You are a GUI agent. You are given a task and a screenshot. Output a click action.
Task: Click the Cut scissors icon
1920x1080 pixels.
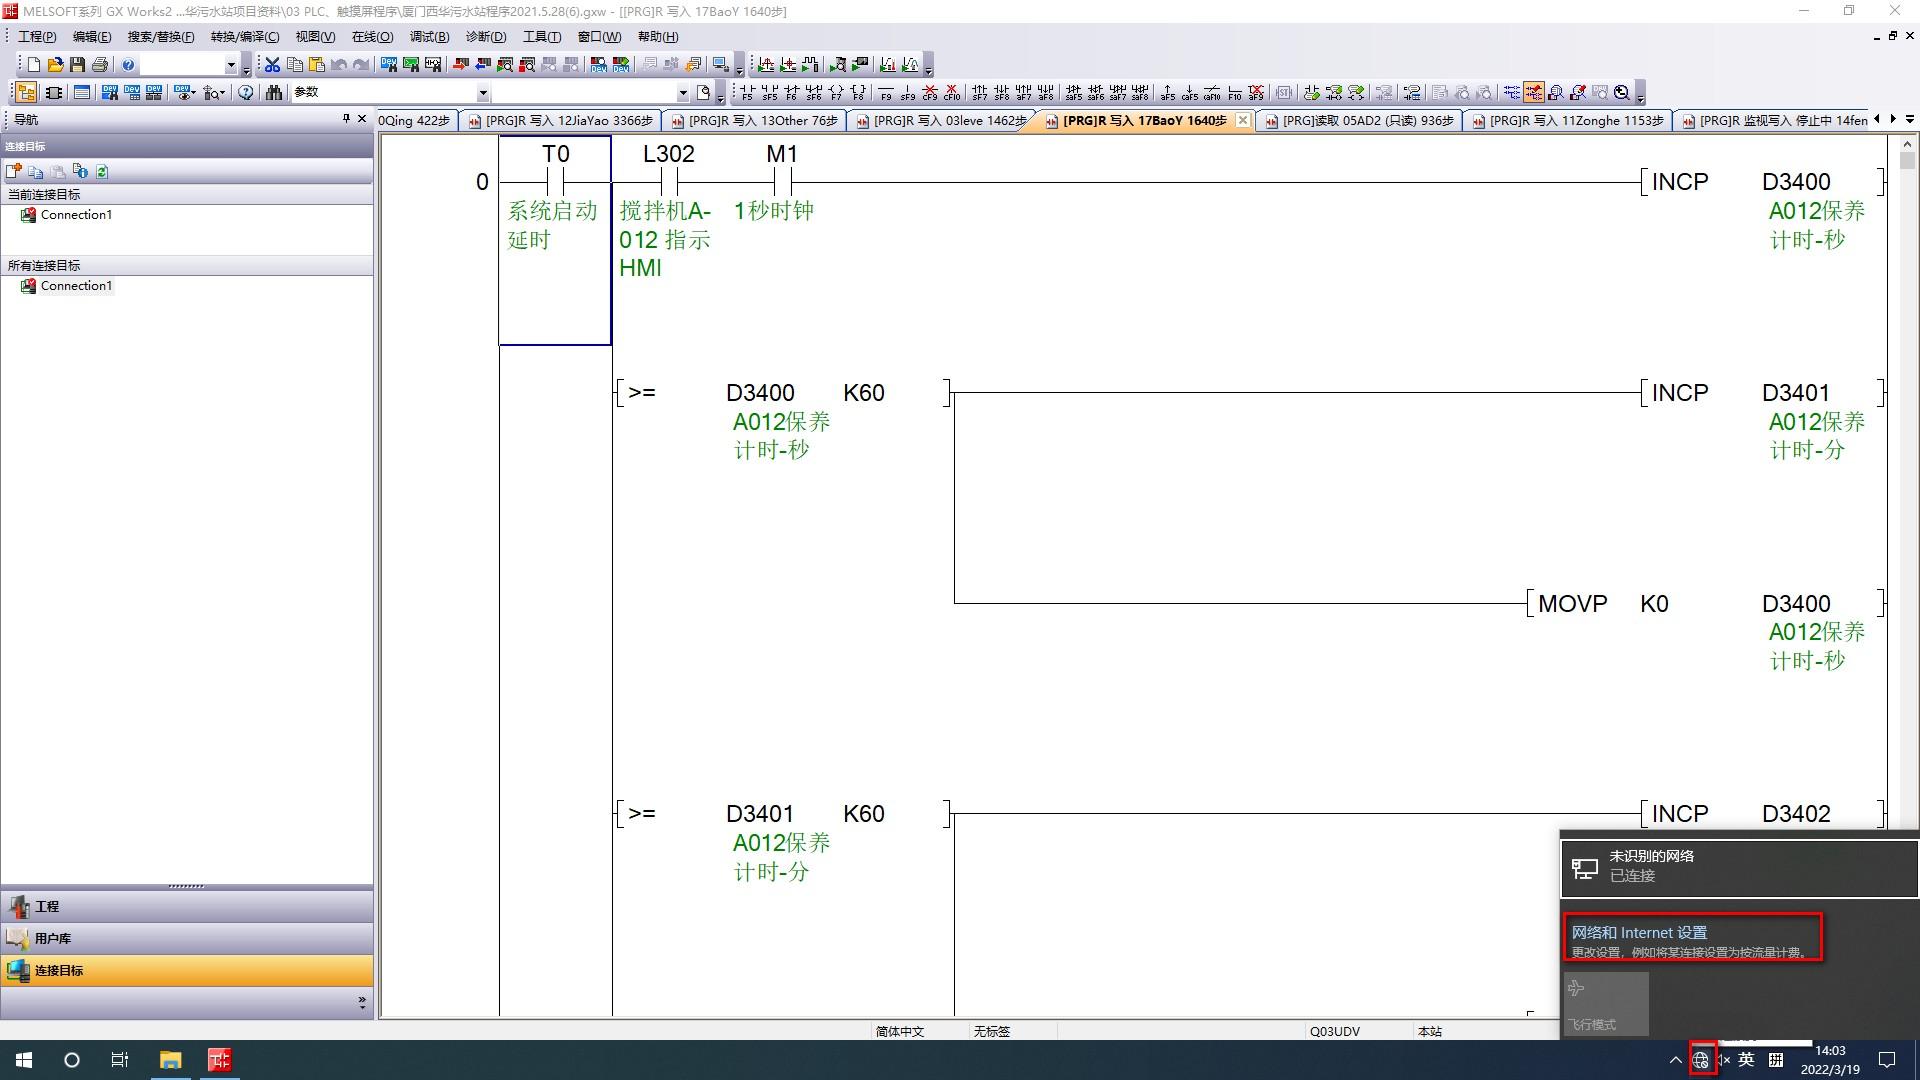(272, 65)
